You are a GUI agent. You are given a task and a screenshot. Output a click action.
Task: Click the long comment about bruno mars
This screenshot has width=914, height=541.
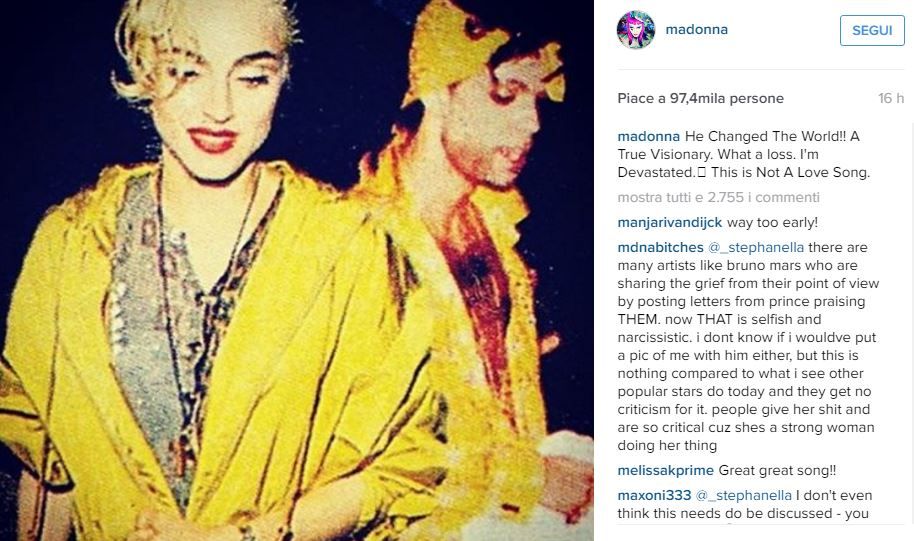pos(748,346)
